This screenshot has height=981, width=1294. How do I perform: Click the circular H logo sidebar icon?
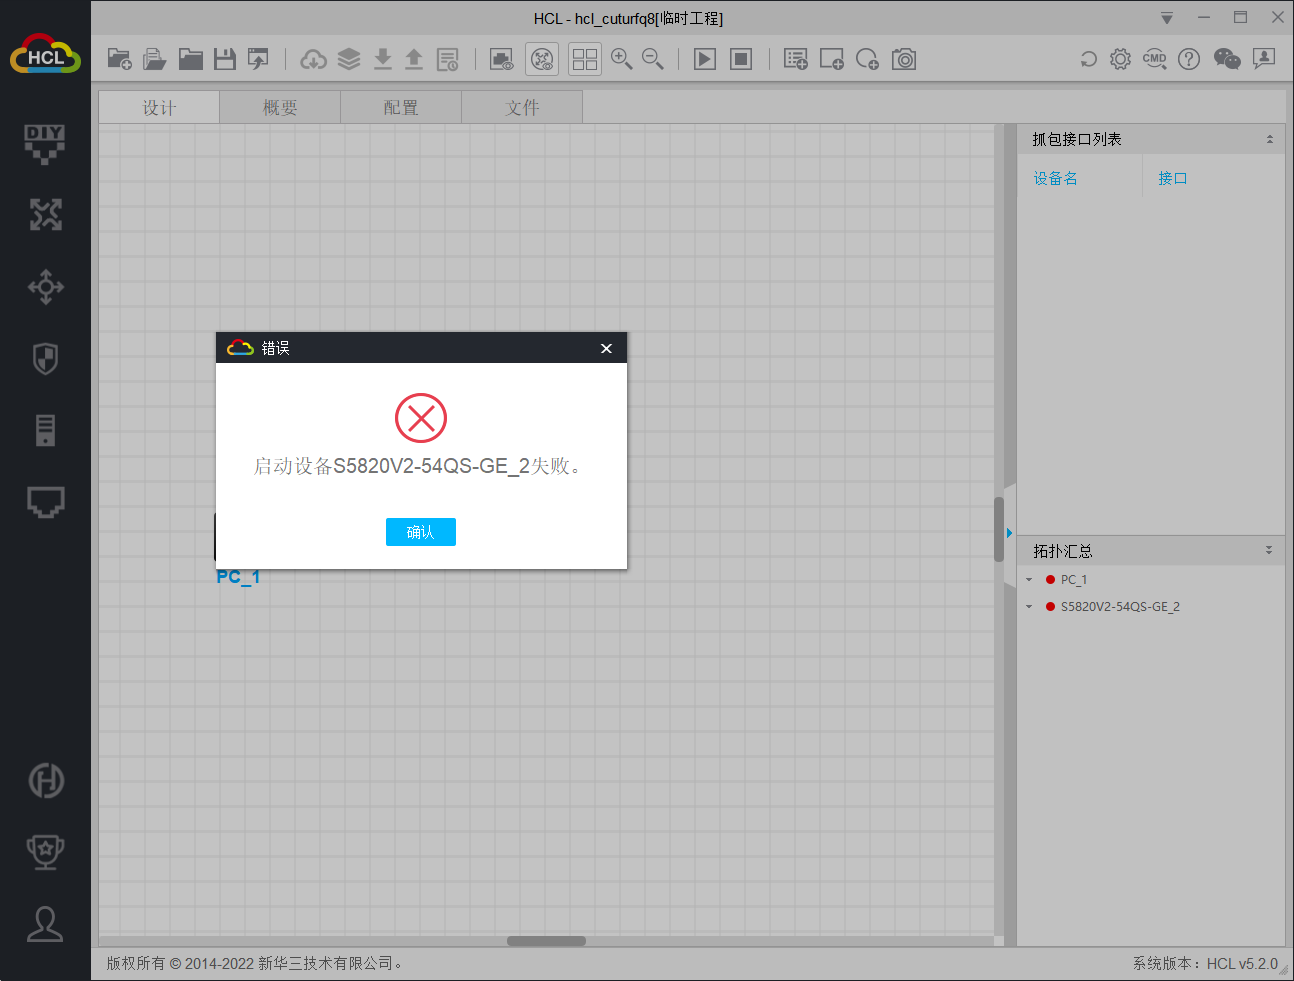pos(45,780)
